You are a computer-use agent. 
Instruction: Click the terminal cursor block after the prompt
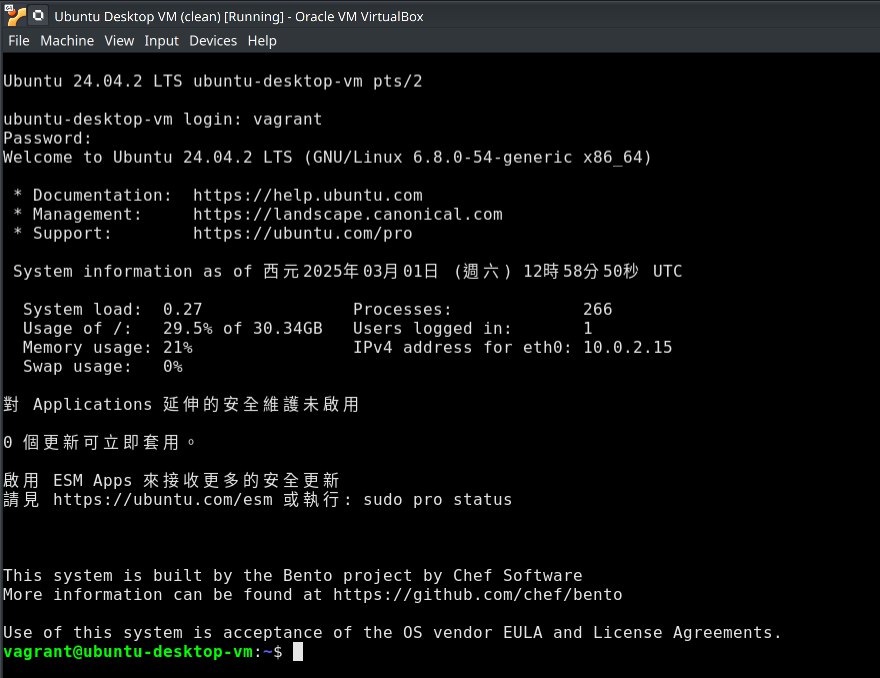coord(298,652)
